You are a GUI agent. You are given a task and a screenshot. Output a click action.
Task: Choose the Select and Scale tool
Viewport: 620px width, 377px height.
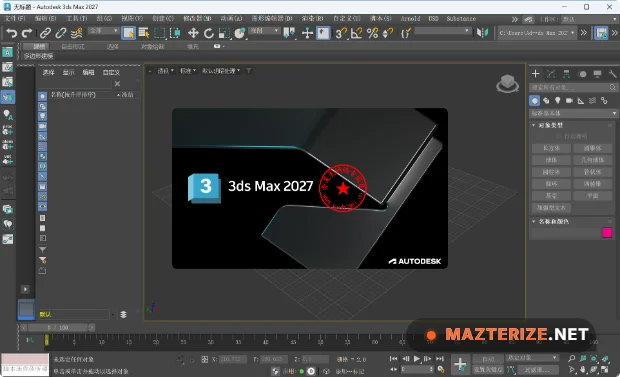(224, 33)
